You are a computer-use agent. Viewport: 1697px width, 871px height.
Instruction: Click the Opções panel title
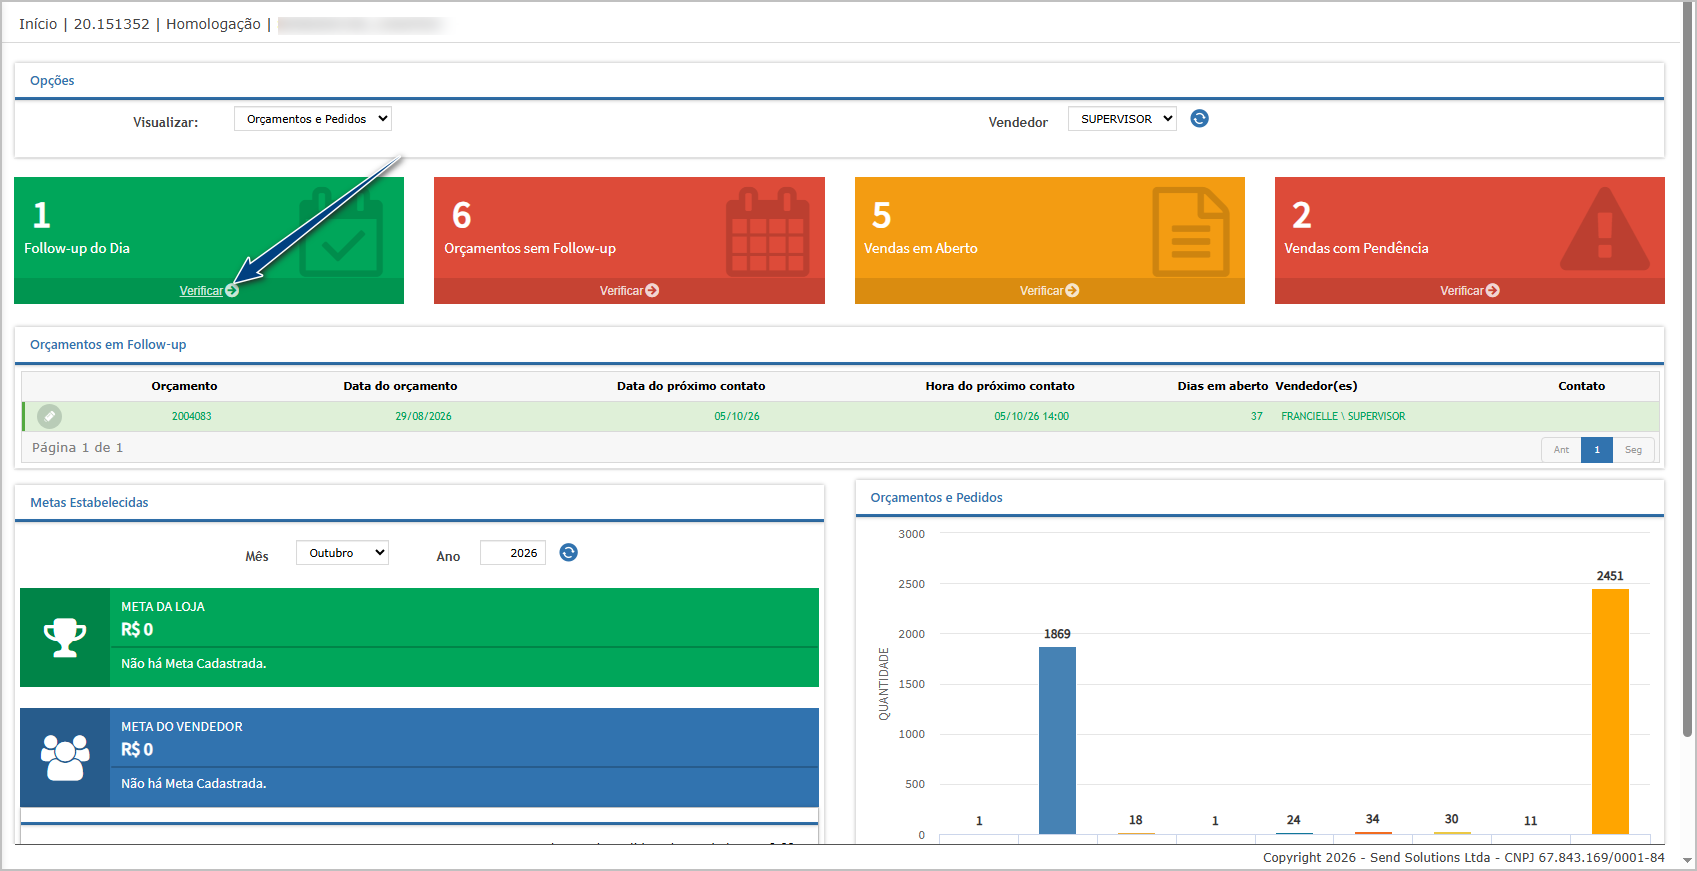click(x=52, y=81)
